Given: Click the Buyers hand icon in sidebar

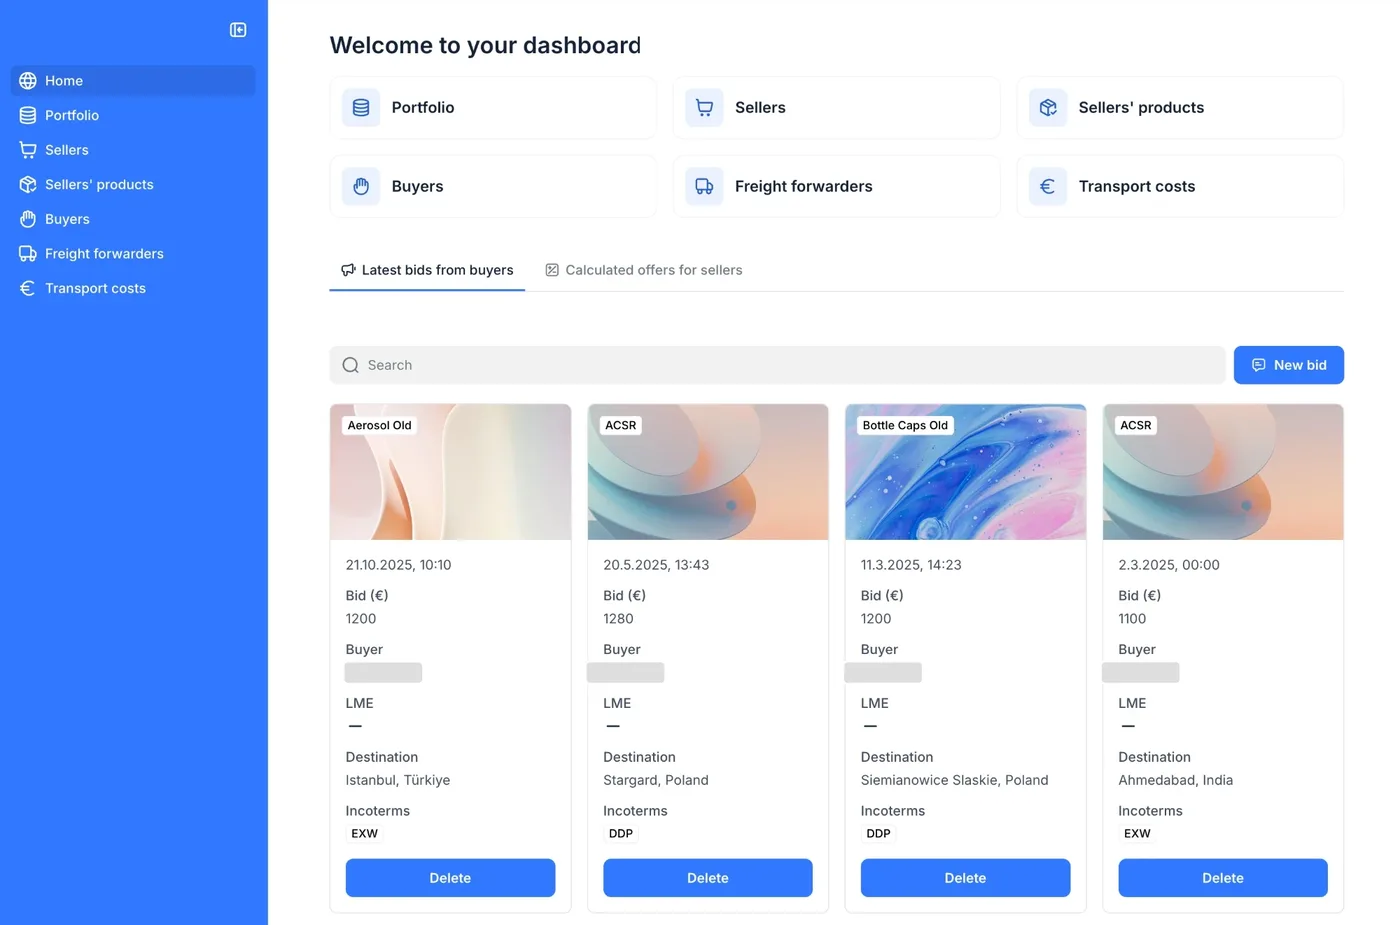Looking at the screenshot, I should [28, 219].
